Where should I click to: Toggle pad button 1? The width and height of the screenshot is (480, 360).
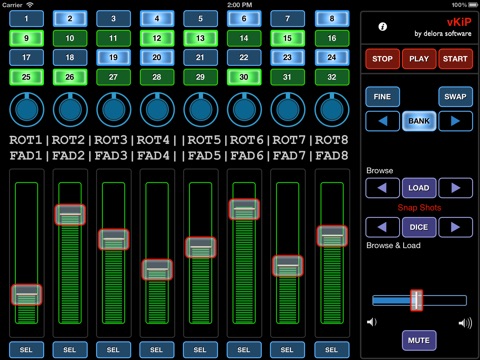pos(26,19)
